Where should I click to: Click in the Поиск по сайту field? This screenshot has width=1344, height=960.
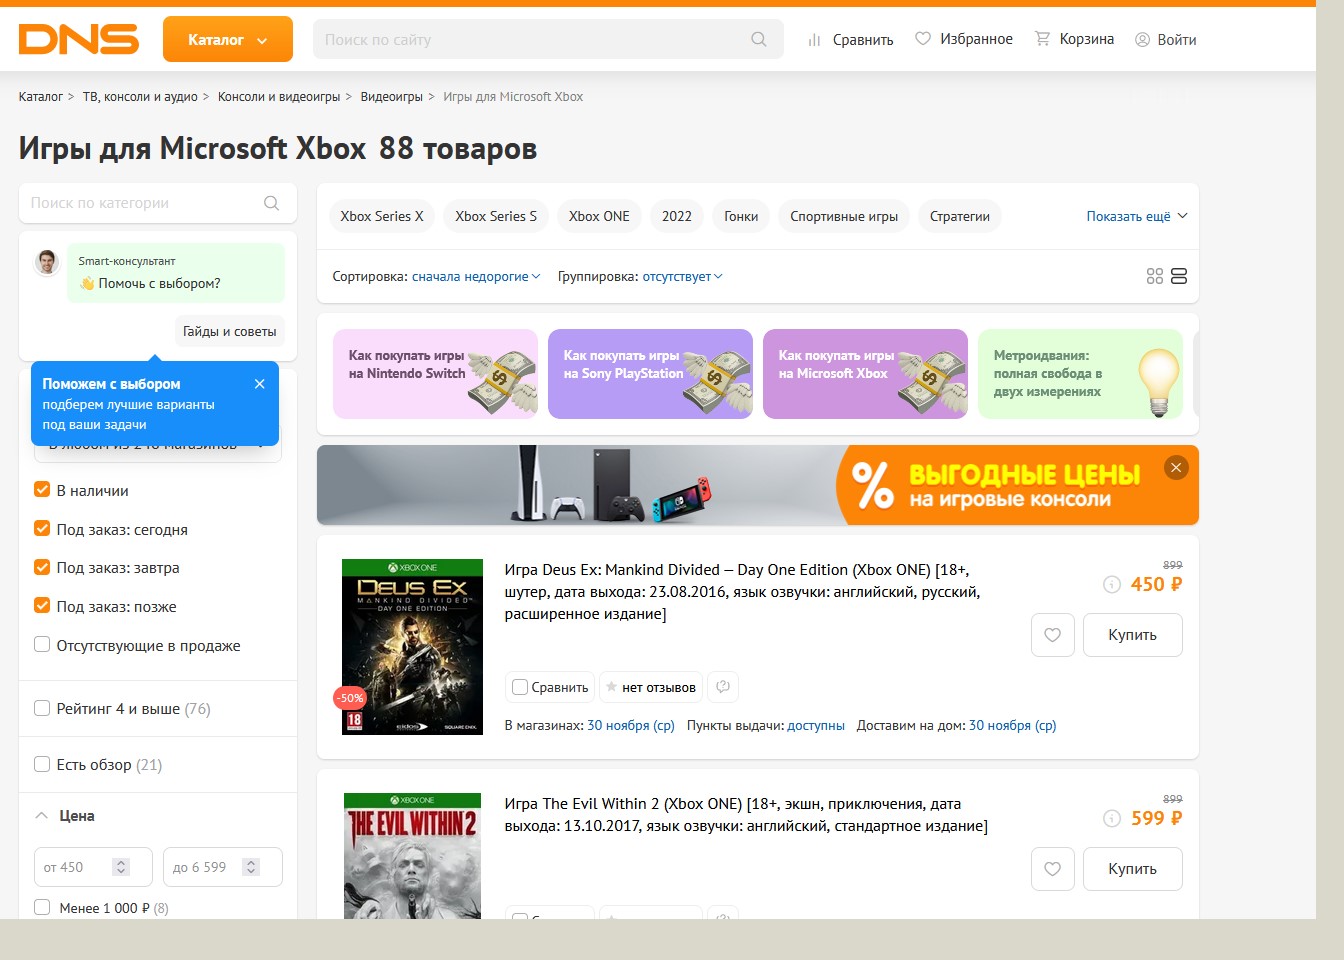tap(532, 40)
